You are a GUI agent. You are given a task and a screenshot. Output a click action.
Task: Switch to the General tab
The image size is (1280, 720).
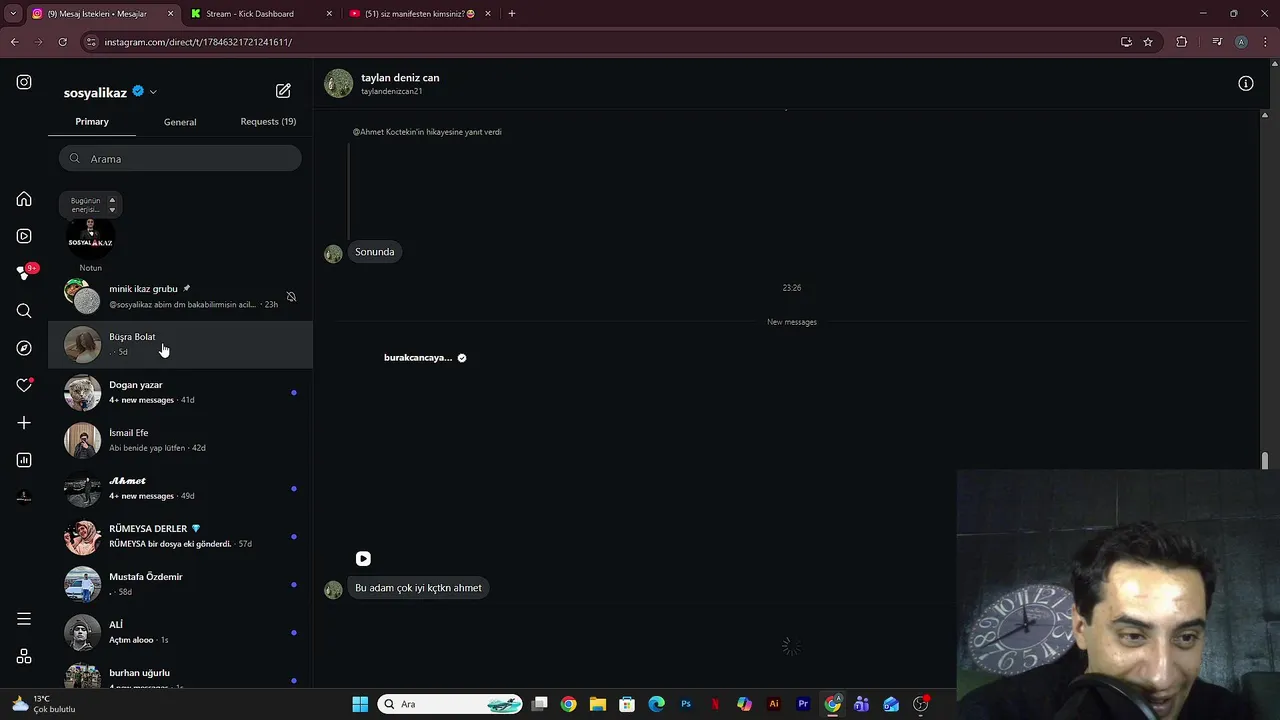(x=180, y=122)
